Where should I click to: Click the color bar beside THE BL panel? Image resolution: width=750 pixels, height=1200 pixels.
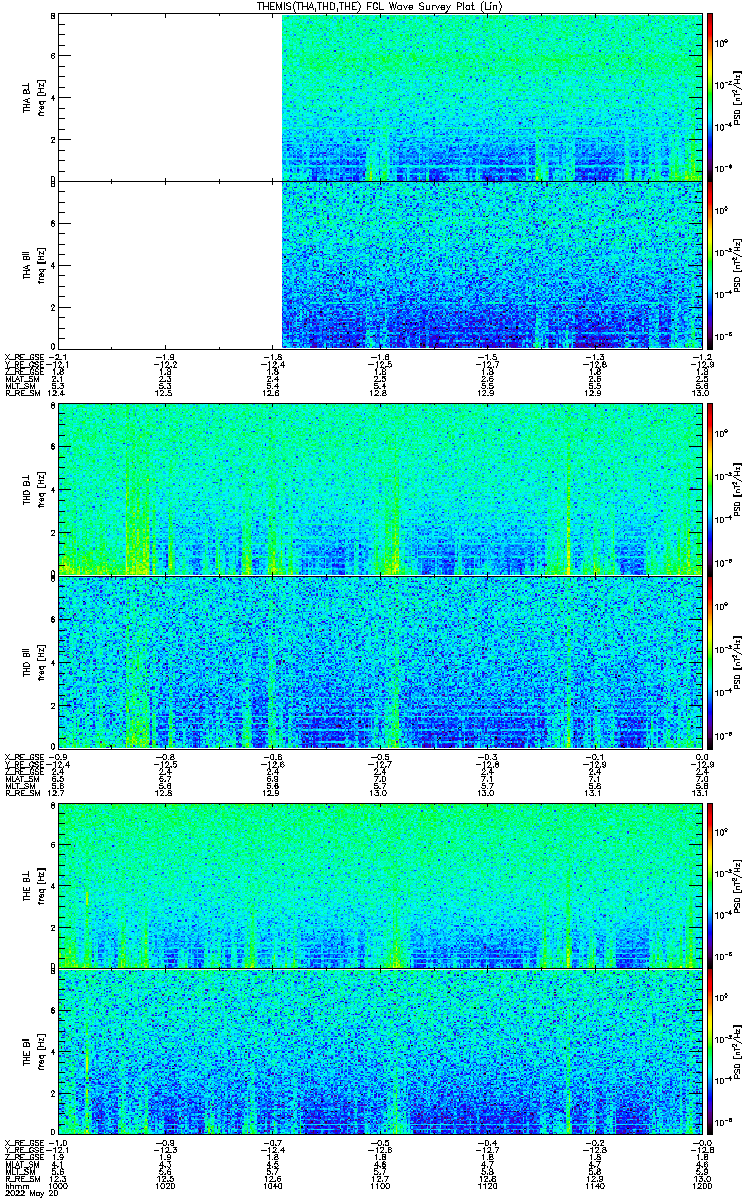click(x=710, y=884)
